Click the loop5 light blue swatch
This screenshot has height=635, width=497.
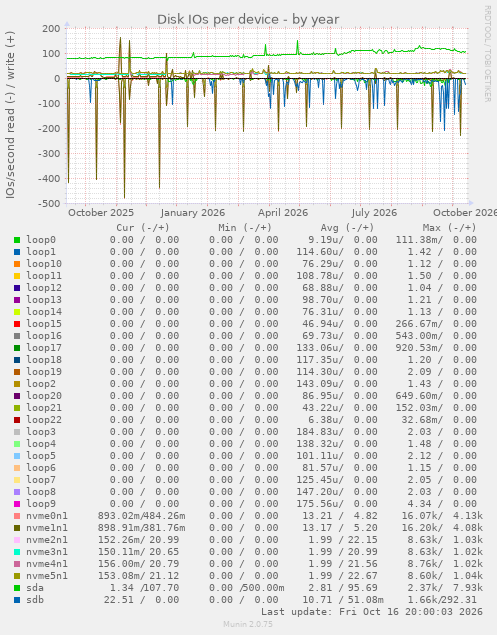17,456
